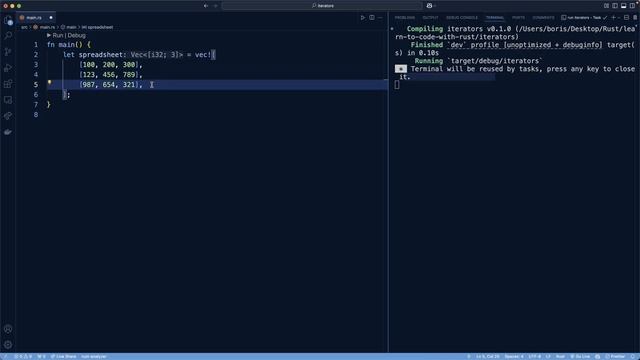Click the Ln 5, Col cursor position indicator

487,357
